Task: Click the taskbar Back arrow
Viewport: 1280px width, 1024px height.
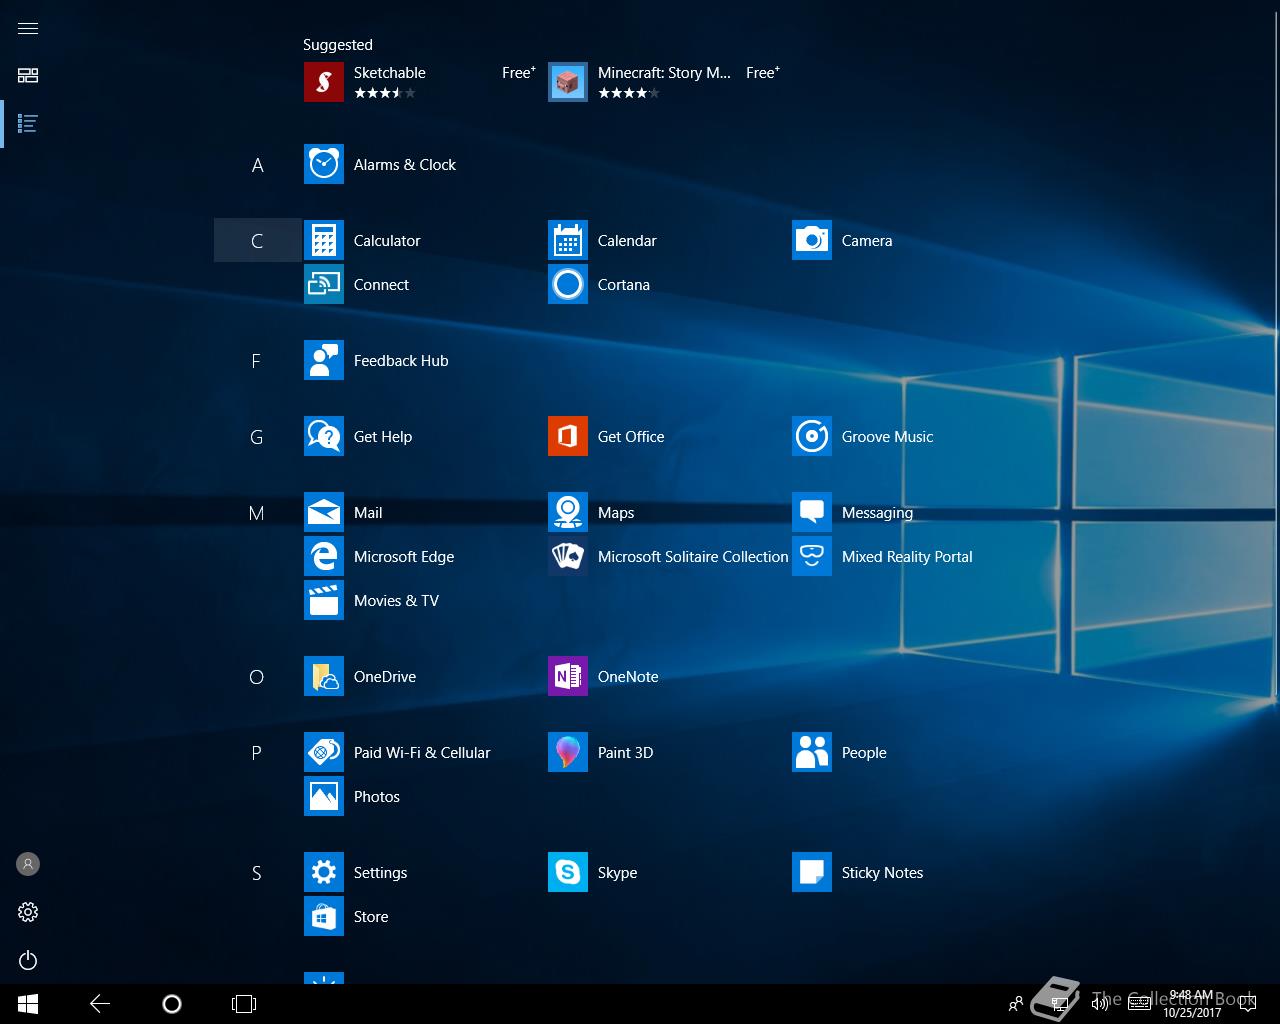Action: [x=100, y=1004]
